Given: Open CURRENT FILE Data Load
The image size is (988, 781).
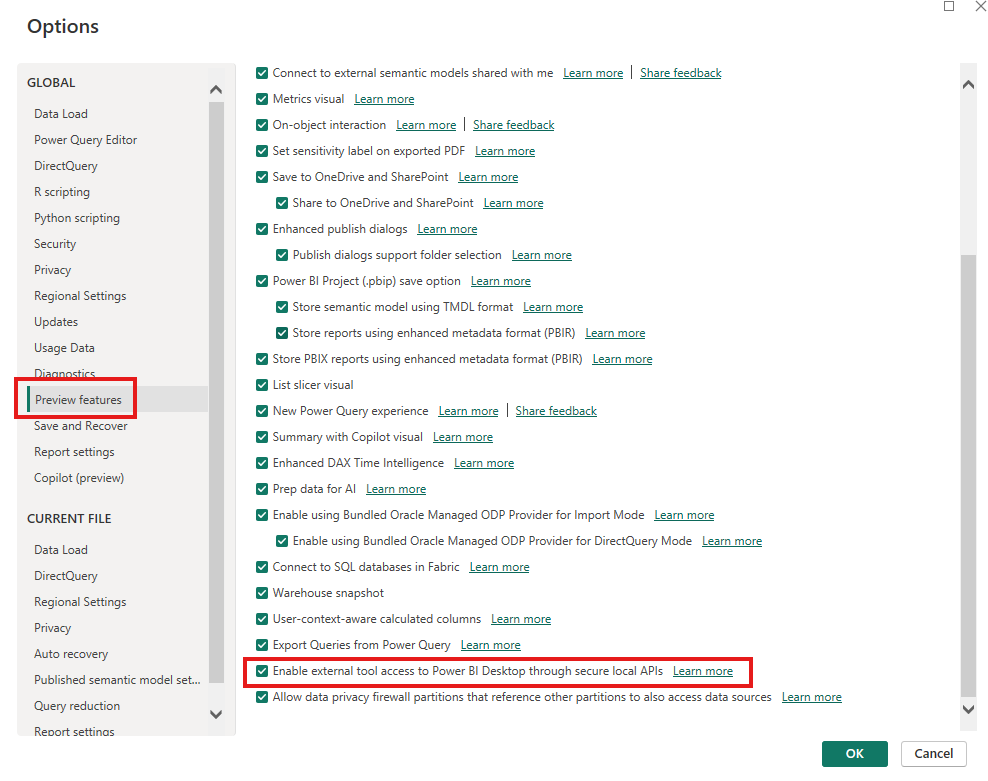Looking at the screenshot, I should [61, 550].
